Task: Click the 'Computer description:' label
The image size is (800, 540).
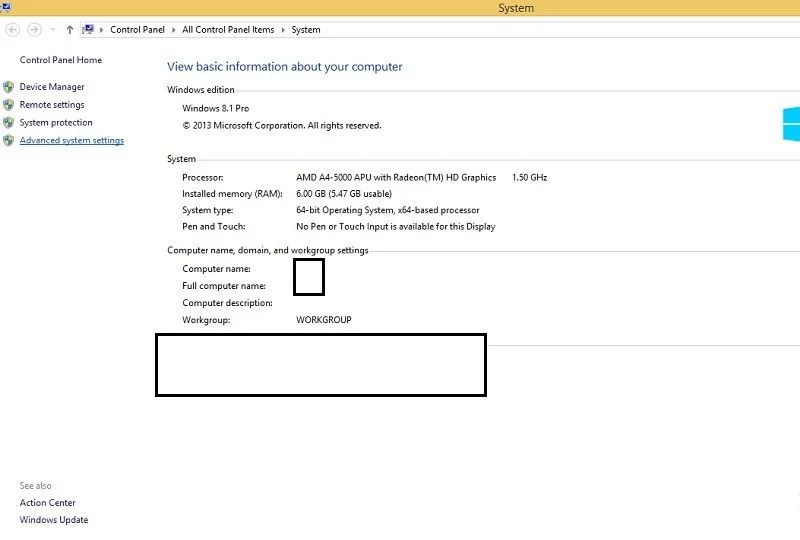Action: 227,303
